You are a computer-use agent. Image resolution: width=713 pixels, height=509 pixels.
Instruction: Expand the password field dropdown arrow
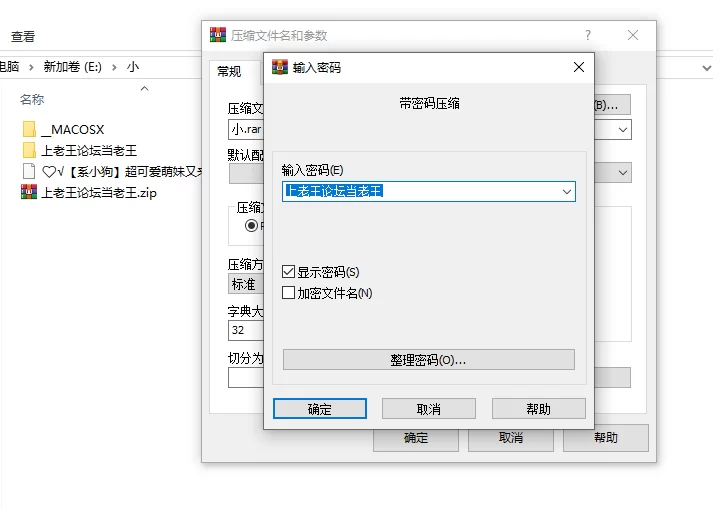[x=567, y=192]
